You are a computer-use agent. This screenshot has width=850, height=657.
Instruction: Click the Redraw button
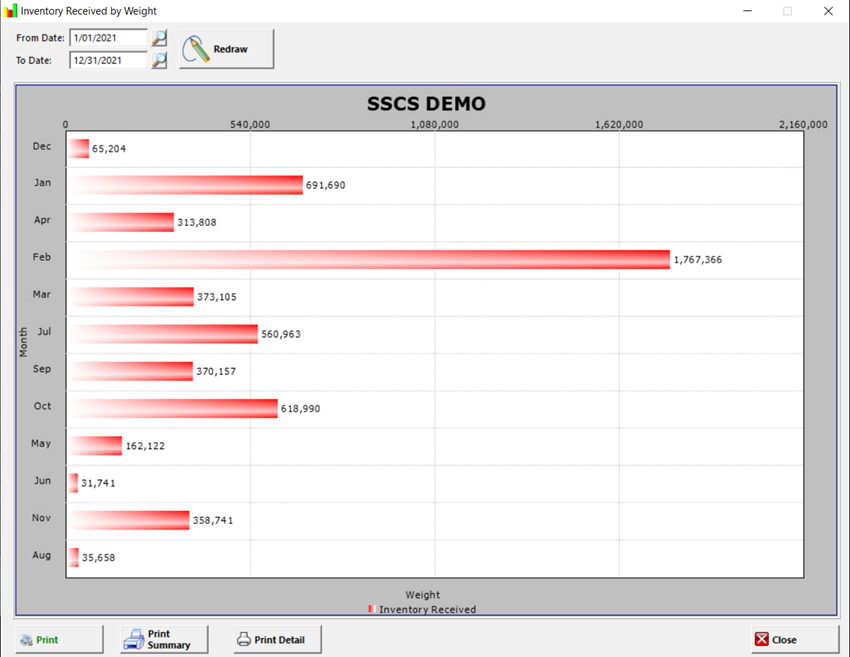pyautogui.click(x=227, y=49)
